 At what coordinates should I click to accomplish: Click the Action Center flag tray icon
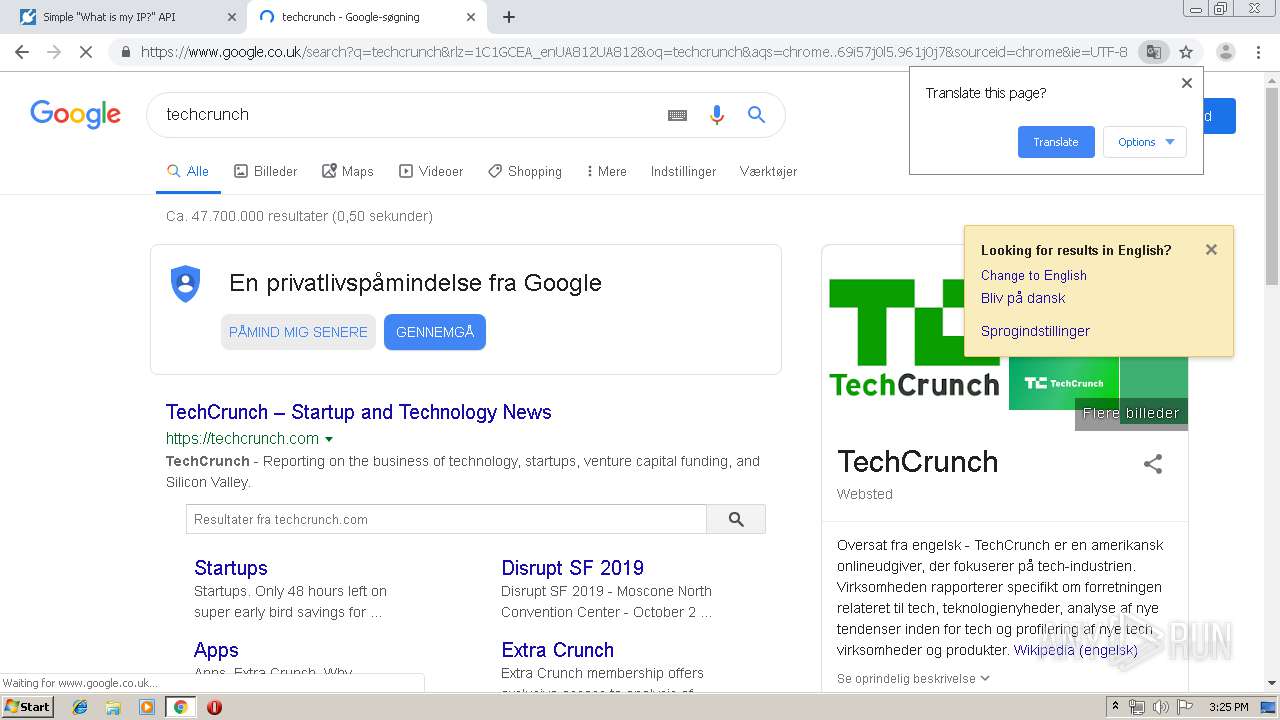click(x=1185, y=707)
